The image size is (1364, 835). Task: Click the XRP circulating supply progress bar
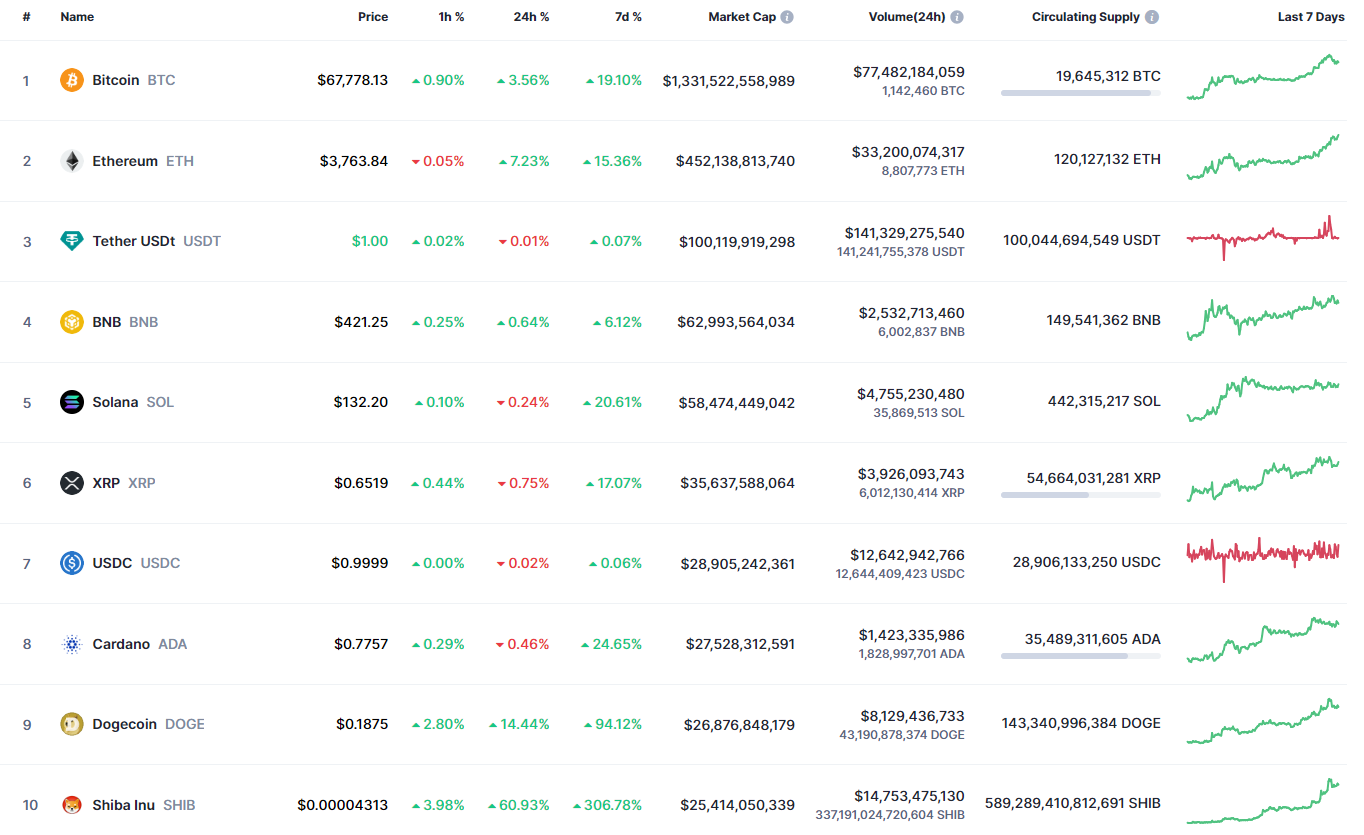[x=1080, y=495]
